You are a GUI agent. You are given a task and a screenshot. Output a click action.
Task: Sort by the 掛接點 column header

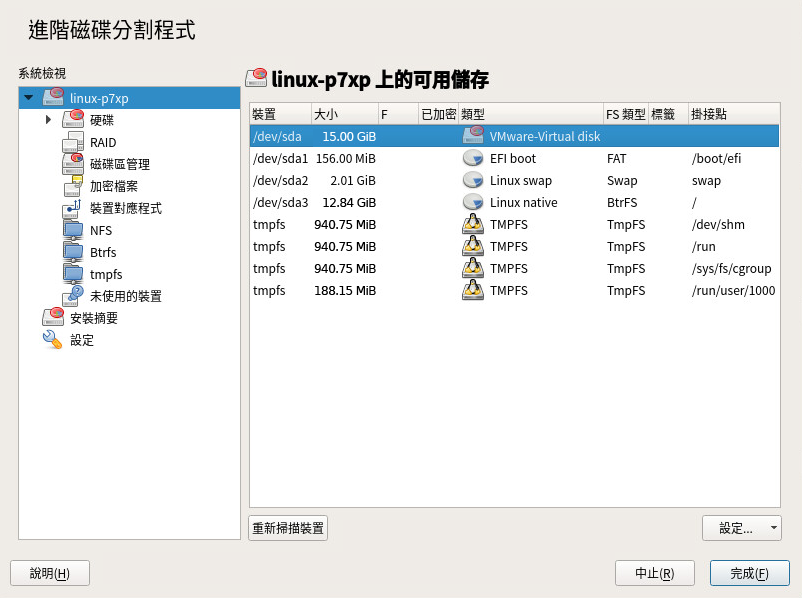pos(734,114)
